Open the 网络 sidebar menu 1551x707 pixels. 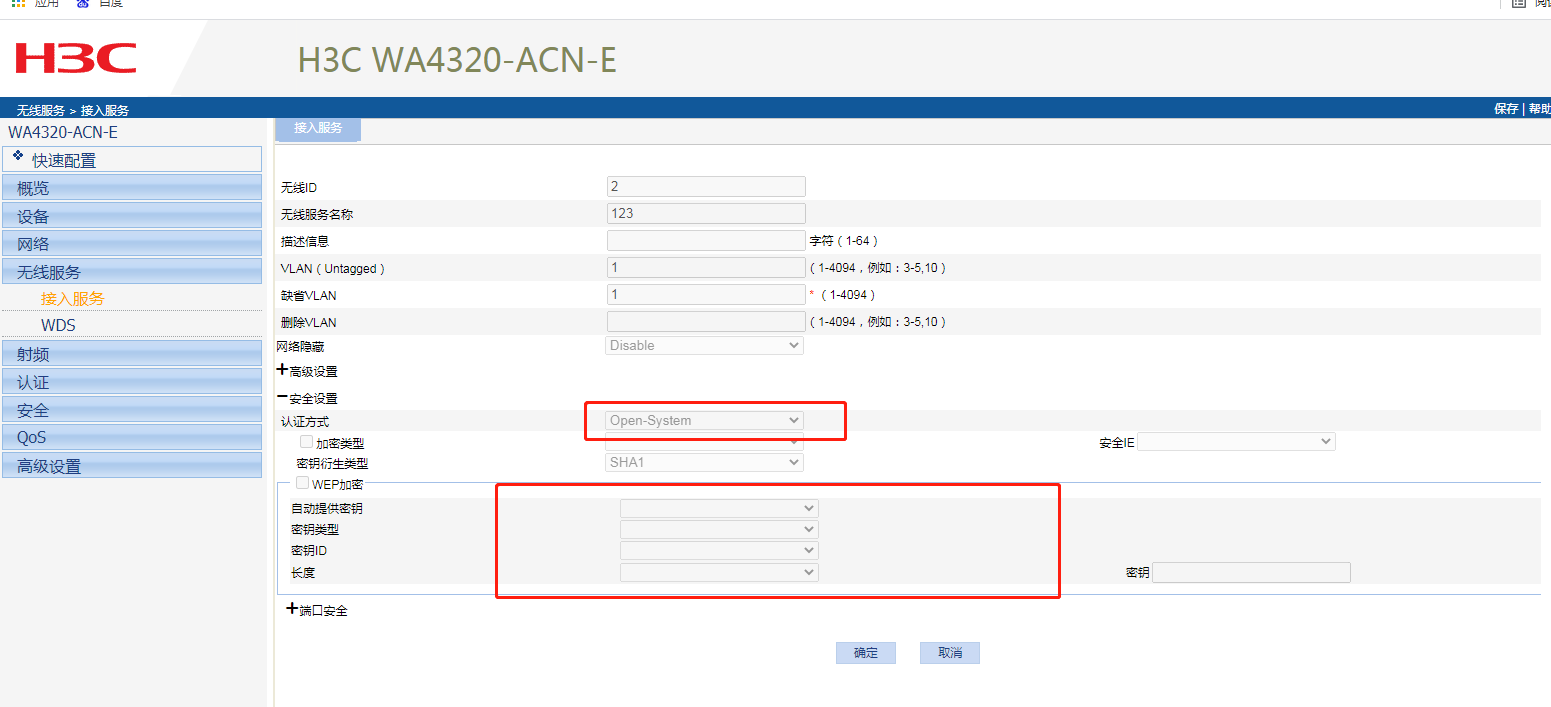point(132,243)
